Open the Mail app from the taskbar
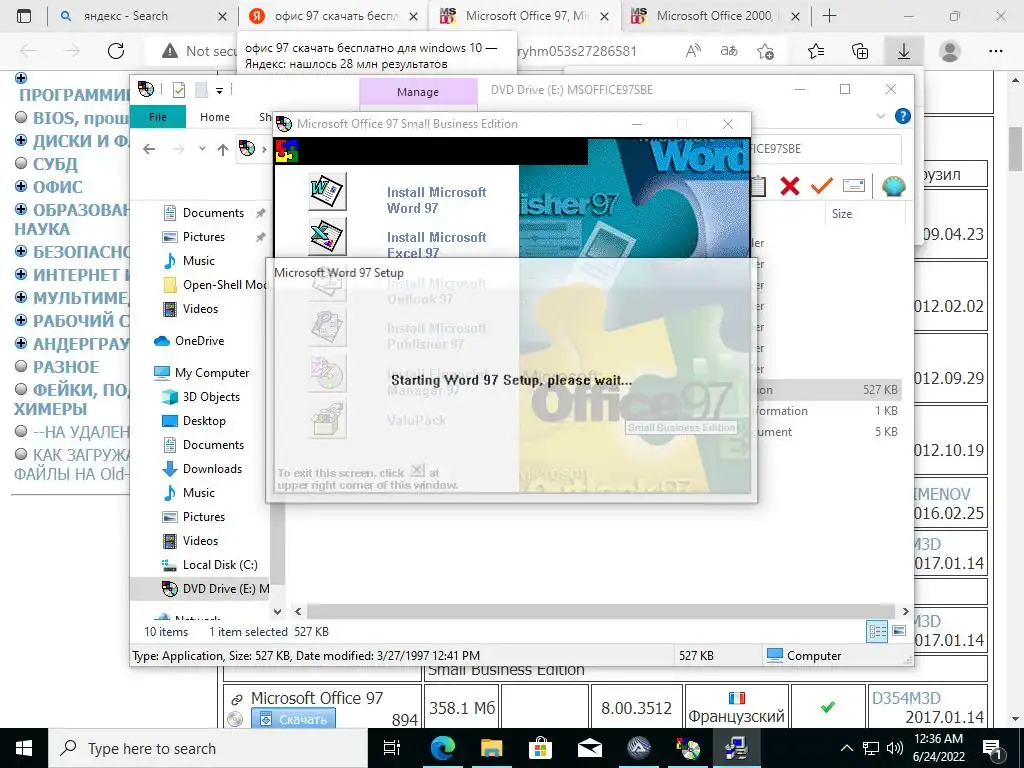The image size is (1024, 768). [590, 748]
